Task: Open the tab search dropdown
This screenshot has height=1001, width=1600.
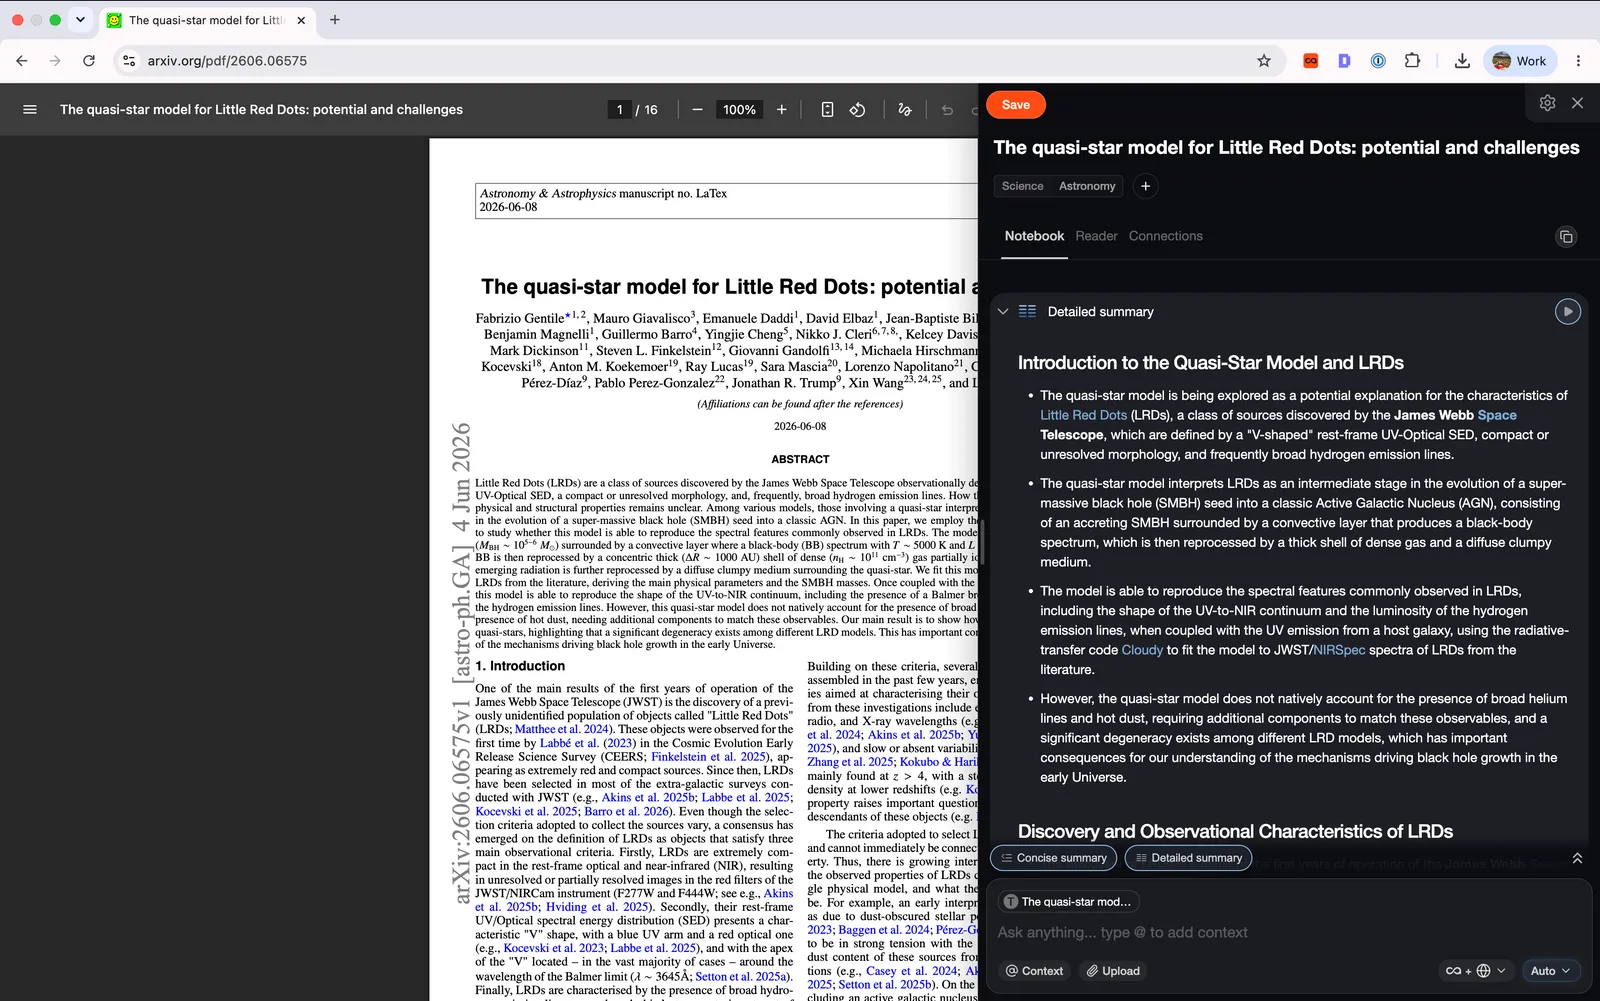Action: (80, 20)
